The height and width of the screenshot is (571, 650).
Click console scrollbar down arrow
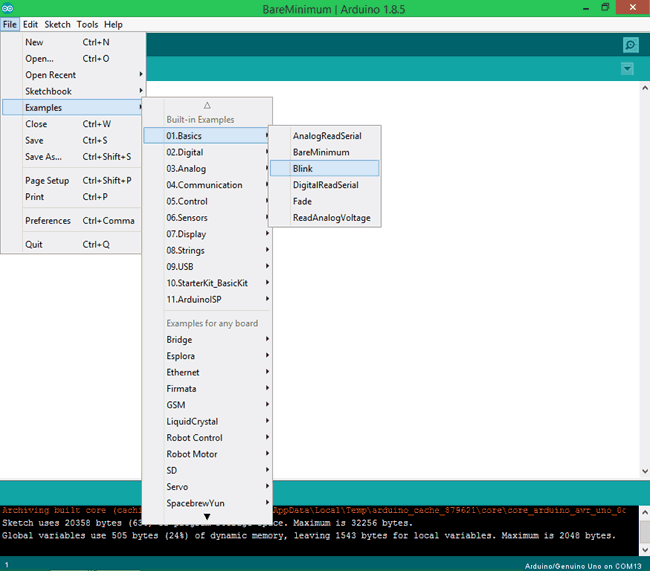coord(645,550)
